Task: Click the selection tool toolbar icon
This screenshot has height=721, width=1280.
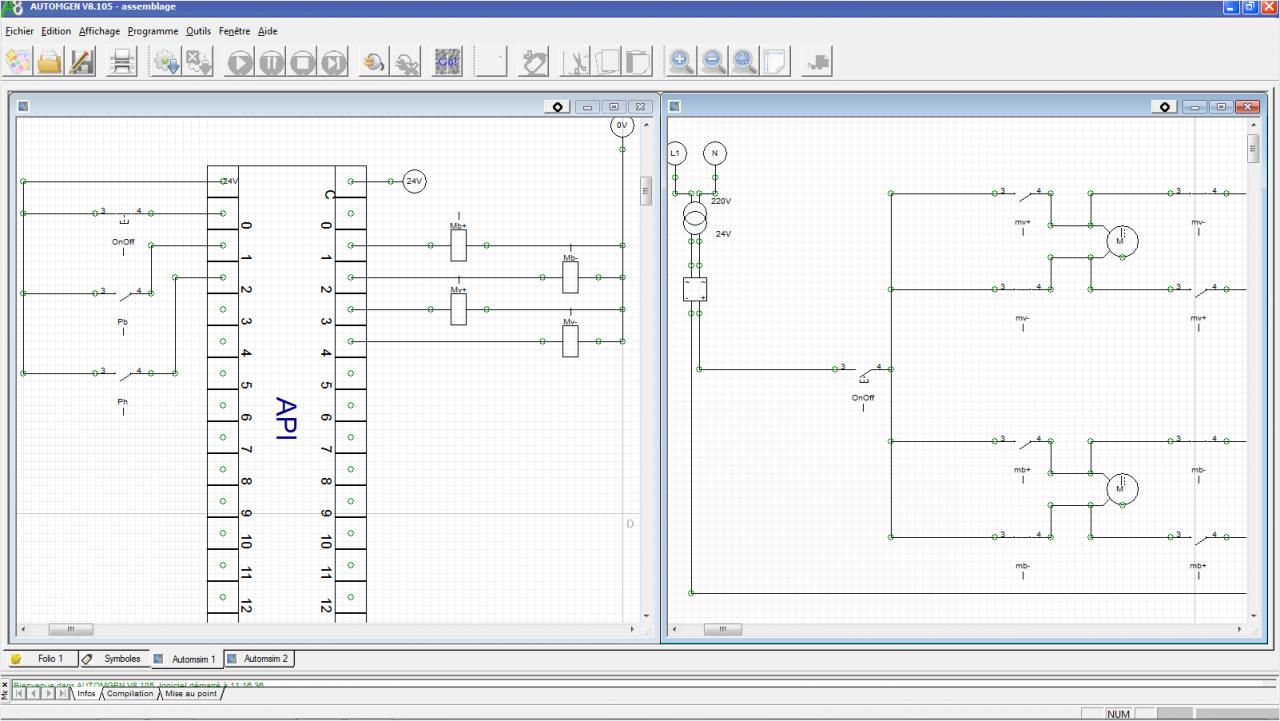Action: [x=535, y=62]
